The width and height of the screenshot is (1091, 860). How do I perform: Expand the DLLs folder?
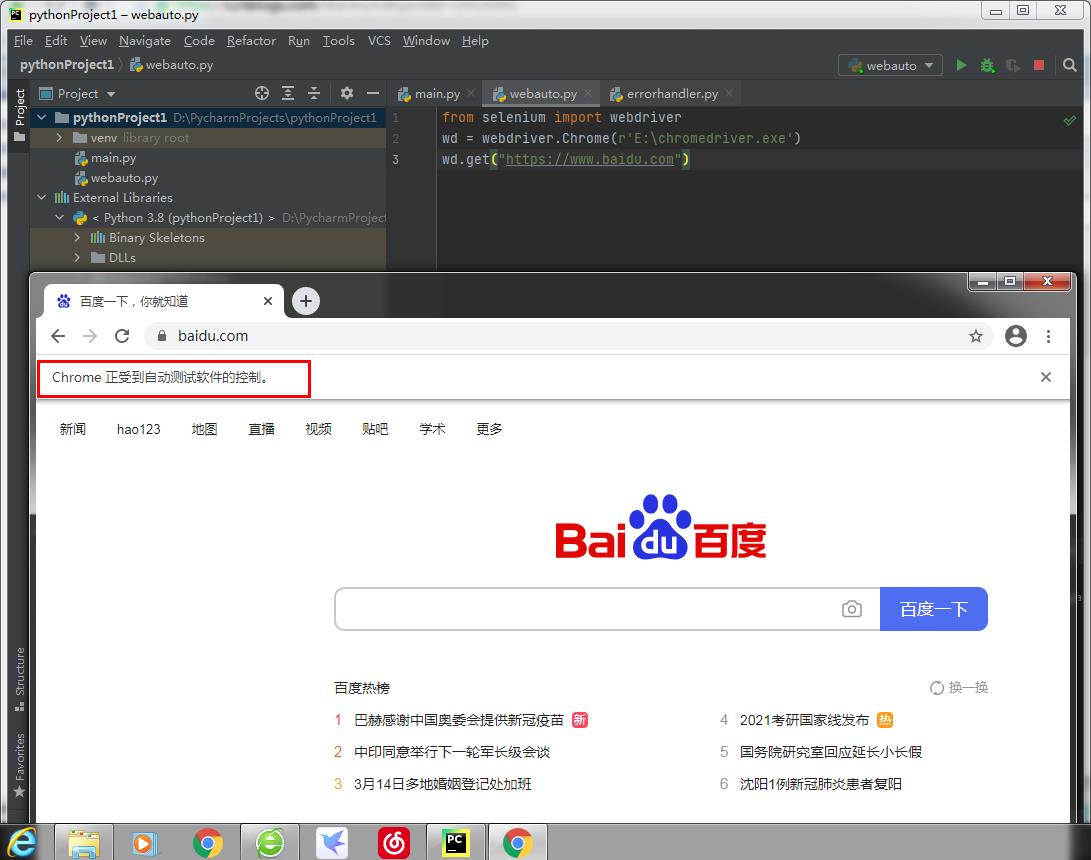[x=77, y=257]
